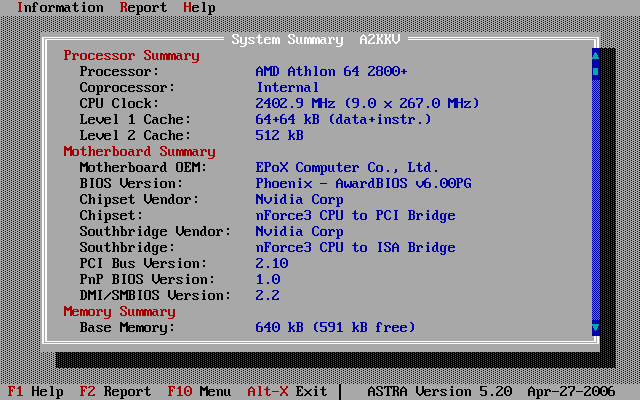The width and height of the screenshot is (640, 400).
Task: Select the BIOS Version row label
Action: coord(131,184)
